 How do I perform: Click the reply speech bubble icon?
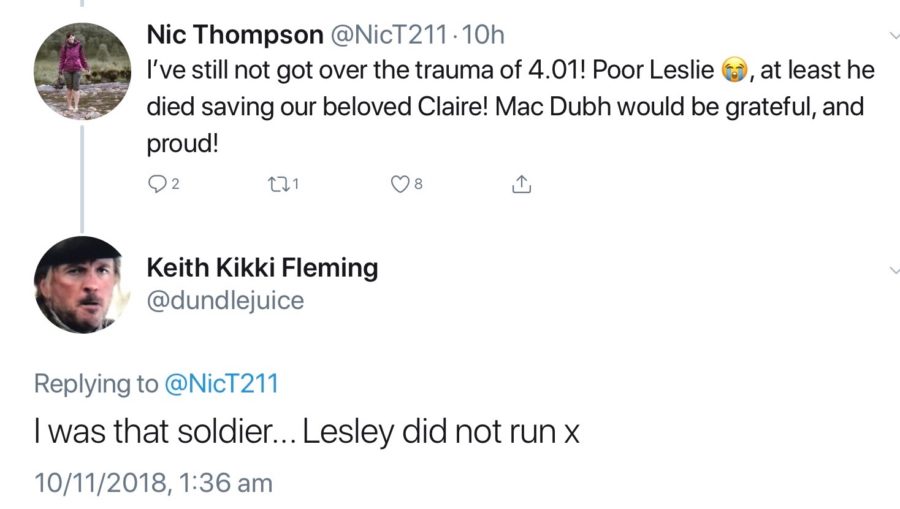point(155,184)
